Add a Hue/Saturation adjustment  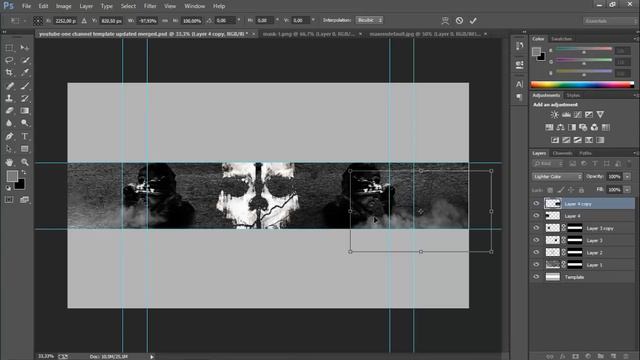(x=549, y=127)
